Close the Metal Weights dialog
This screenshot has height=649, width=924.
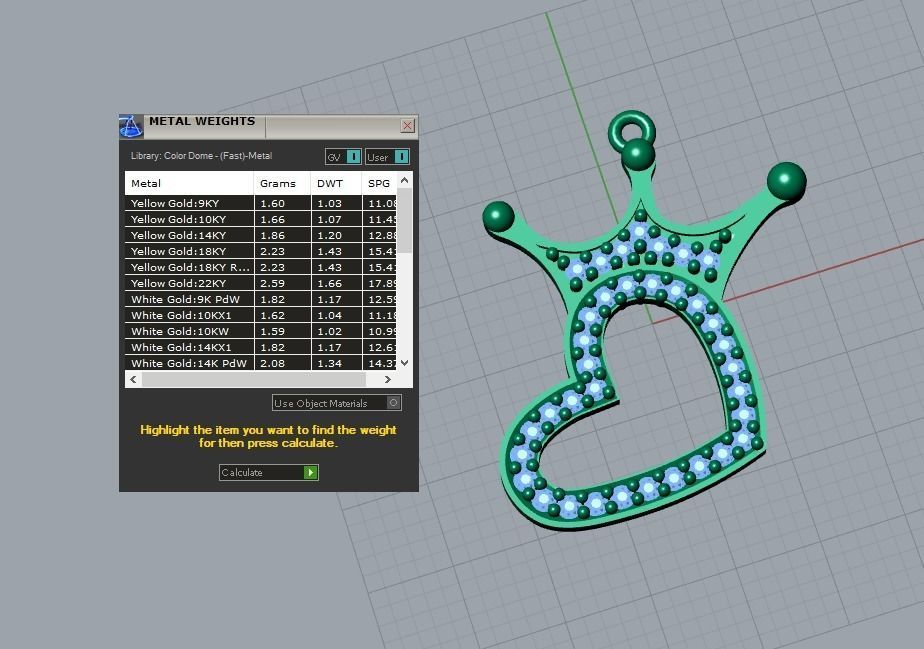[x=407, y=126]
